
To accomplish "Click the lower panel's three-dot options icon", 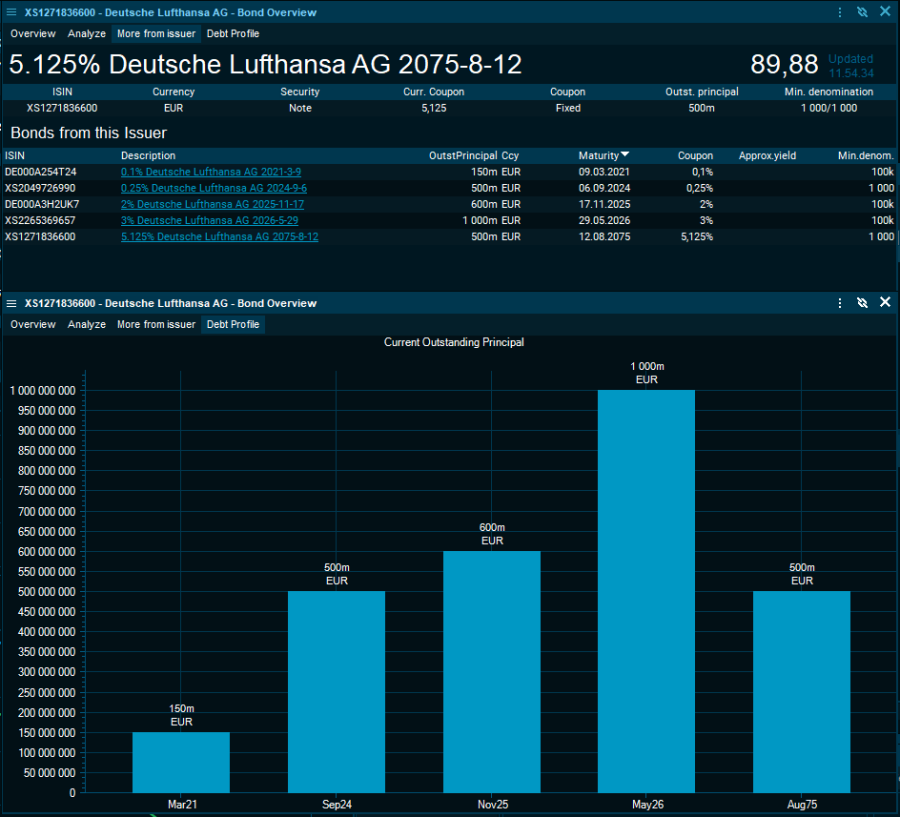I will click(x=840, y=303).
